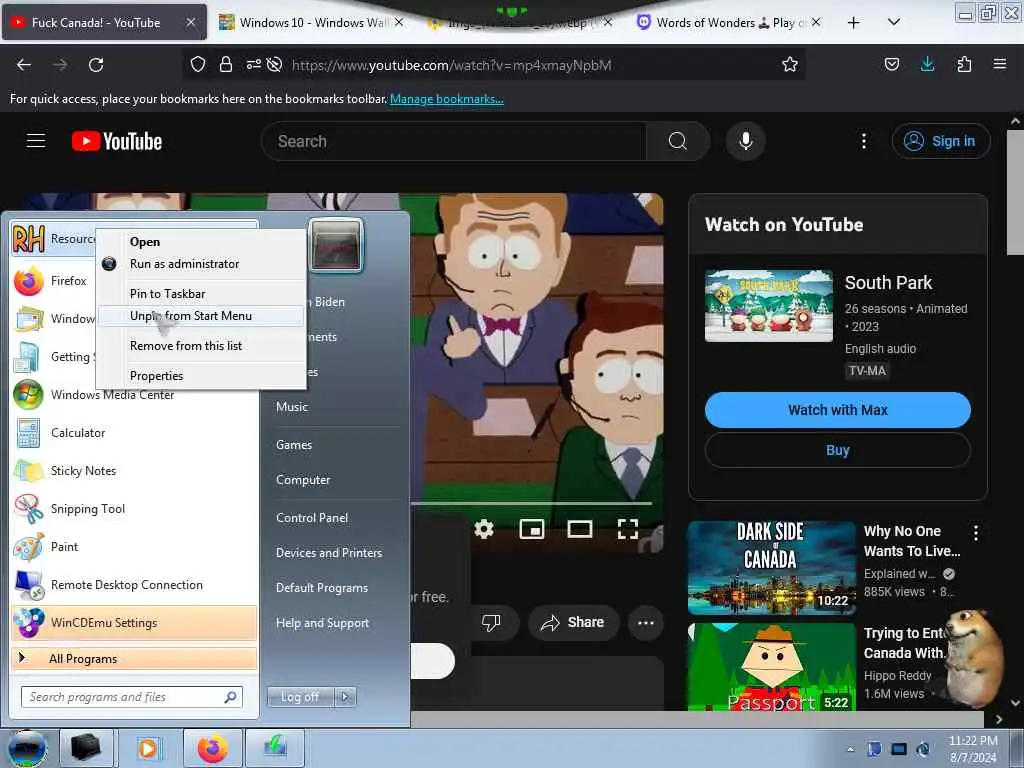1024x768 pixels.
Task: Click the YouTube search magnifier button
Action: point(678,141)
